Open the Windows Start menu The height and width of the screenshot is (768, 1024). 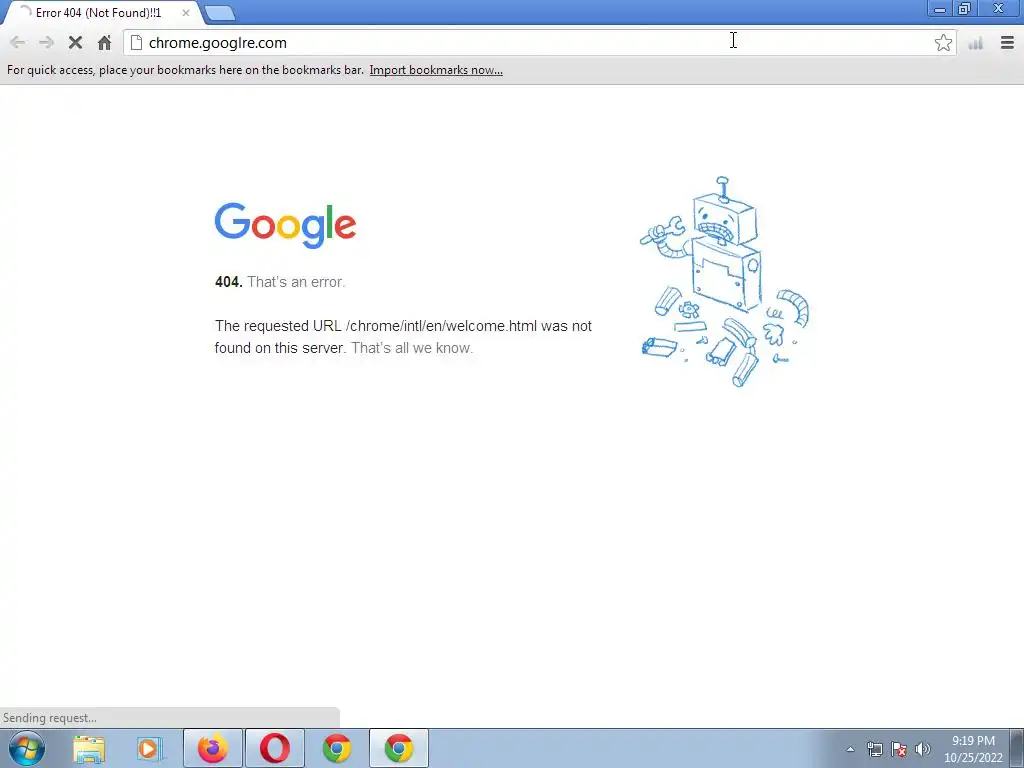[x=27, y=748]
